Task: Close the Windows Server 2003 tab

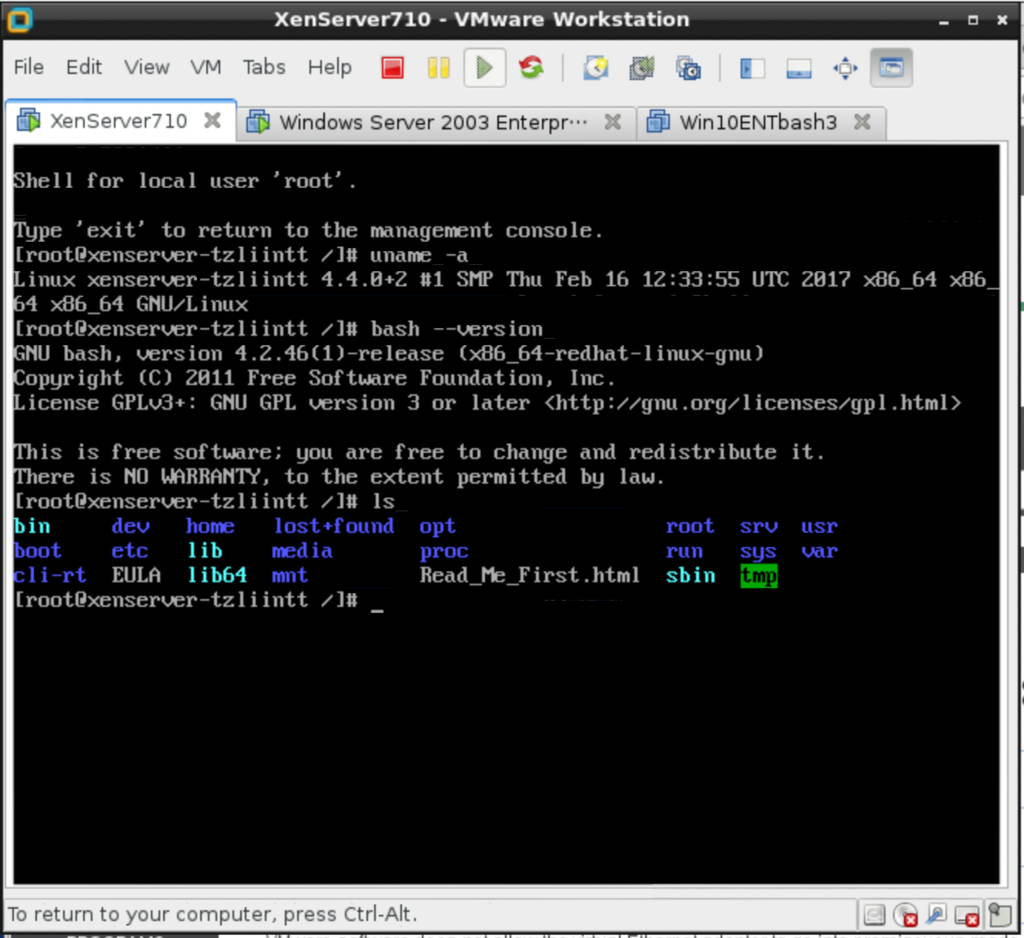Action: pos(613,121)
